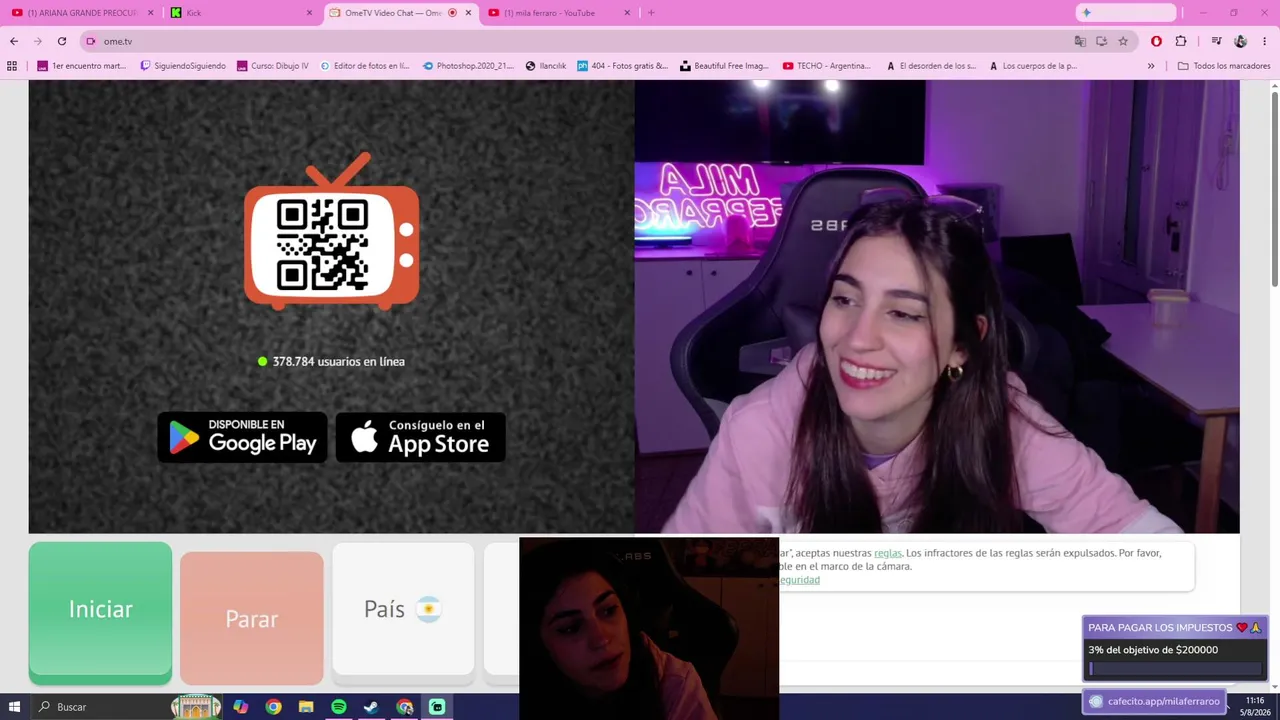Viewport: 1280px width, 720px height.
Task: Open the 'El desorden de los s...' bookmark
Action: click(x=931, y=66)
